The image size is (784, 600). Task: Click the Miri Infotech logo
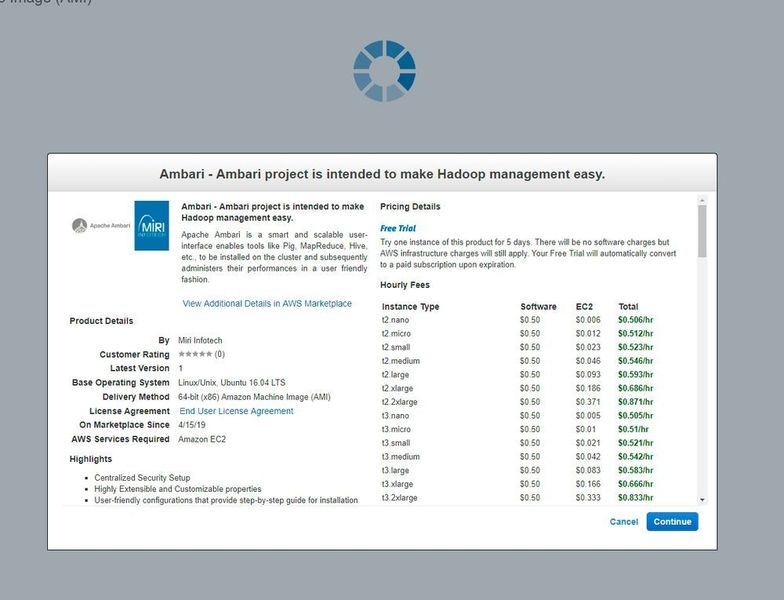coord(152,226)
